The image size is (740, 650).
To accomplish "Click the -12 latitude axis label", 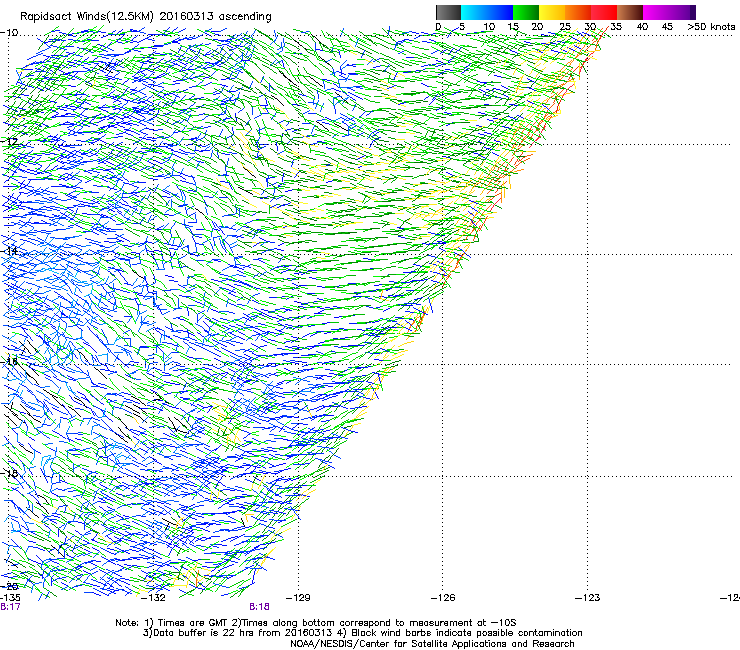I will pos(9,142).
